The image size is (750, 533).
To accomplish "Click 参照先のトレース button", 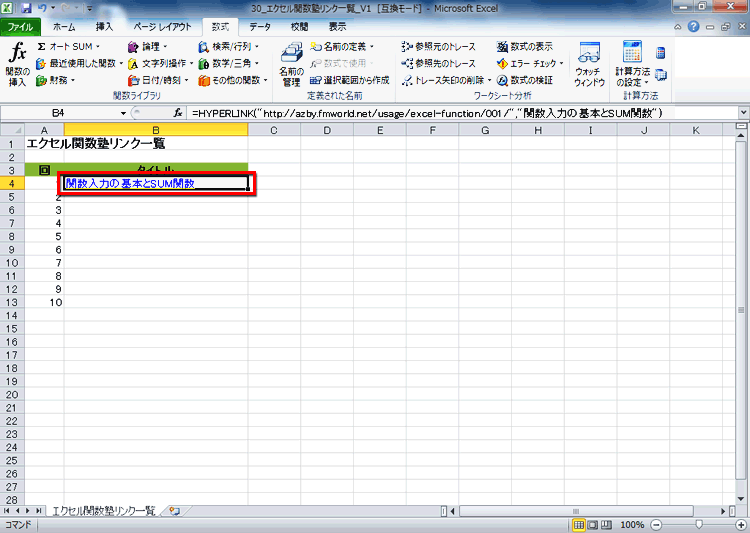I will [439, 63].
